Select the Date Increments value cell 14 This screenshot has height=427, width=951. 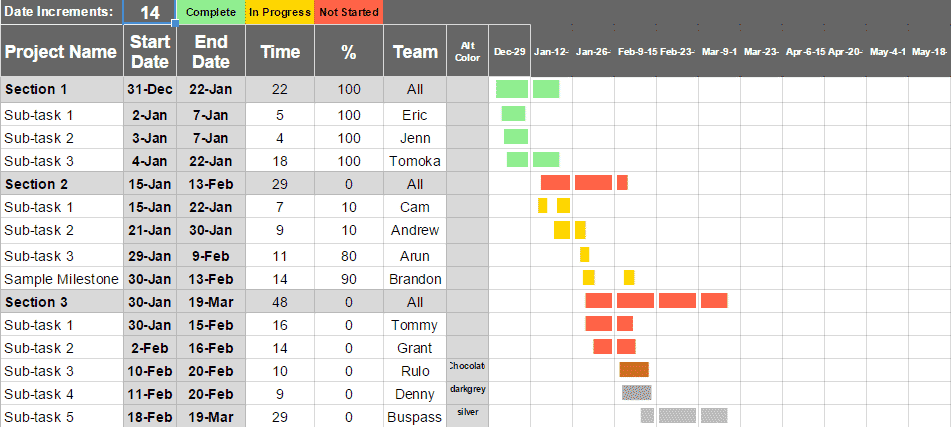click(150, 13)
